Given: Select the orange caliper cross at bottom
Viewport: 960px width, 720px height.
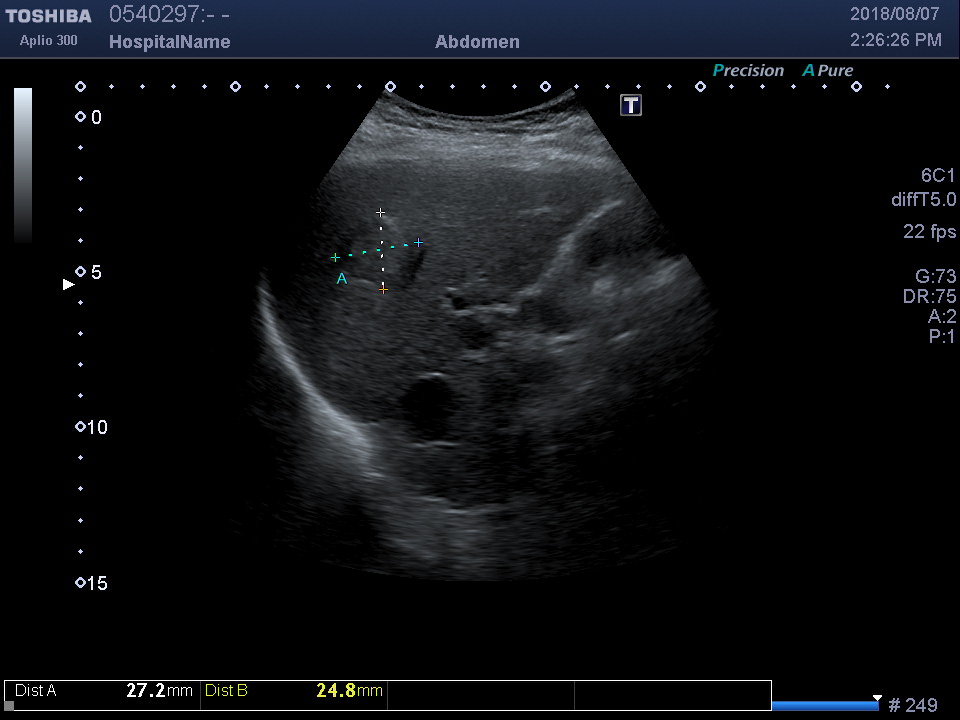Looking at the screenshot, I should point(383,289).
